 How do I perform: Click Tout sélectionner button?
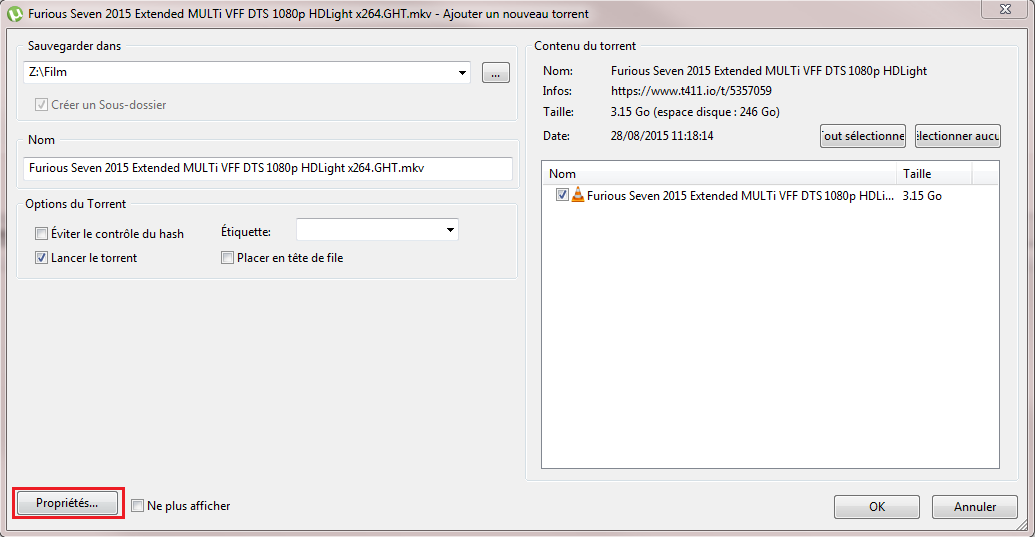(863, 136)
